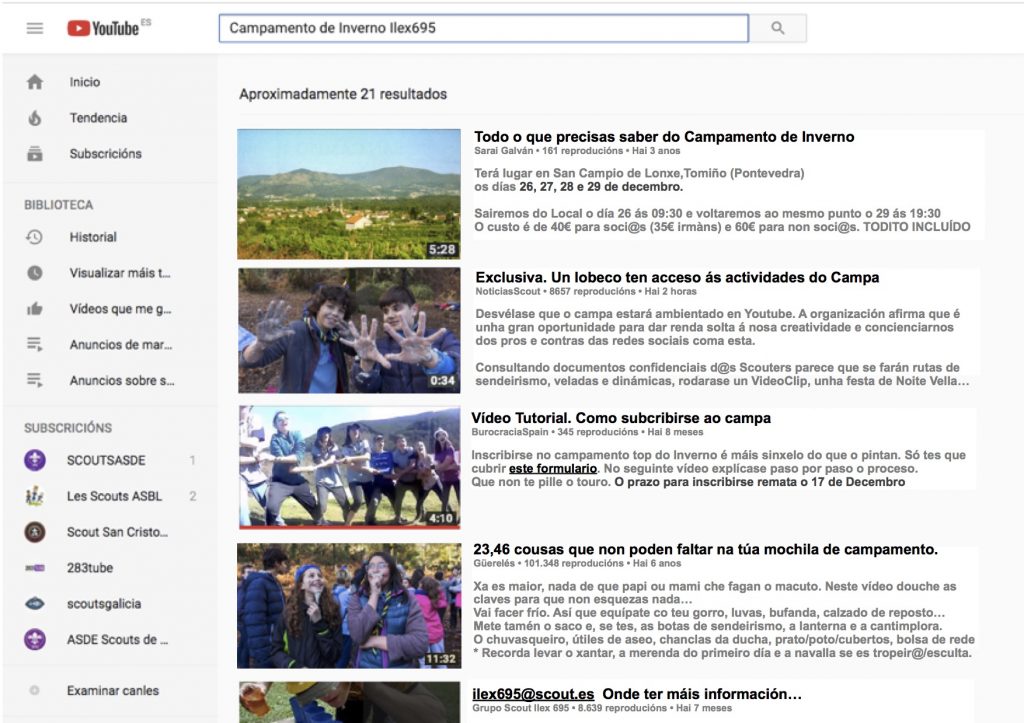Open the SCOUTSASDE channel avatar
The height and width of the screenshot is (723, 1024).
pyautogui.click(x=35, y=460)
